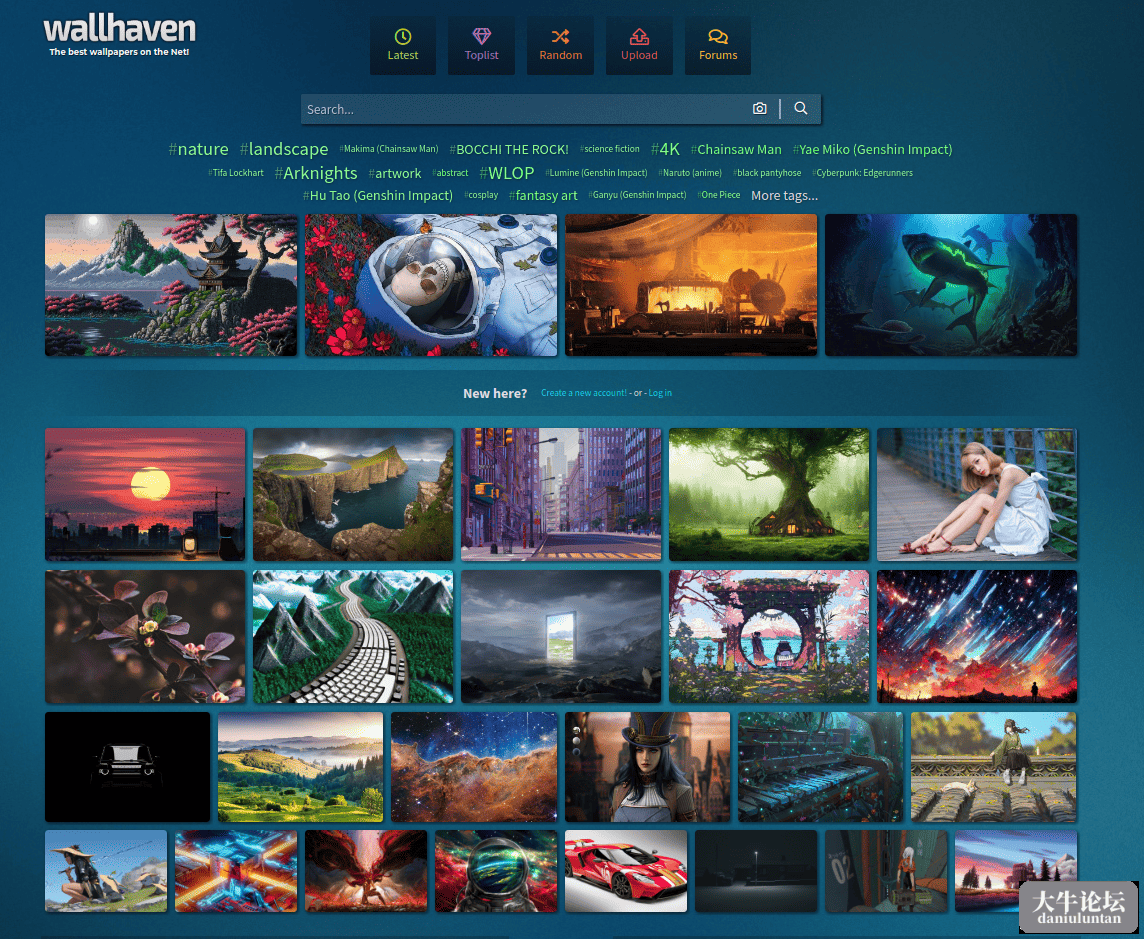Open the red sunset city skyline wallpaper
This screenshot has width=1144, height=939.
145,495
